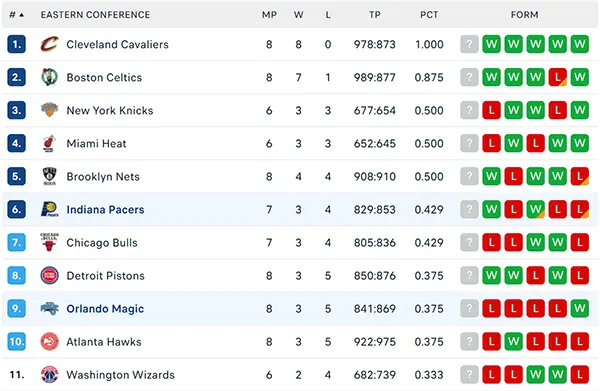Sort table by PCT column header
The height and width of the screenshot is (391, 600).
point(429,15)
